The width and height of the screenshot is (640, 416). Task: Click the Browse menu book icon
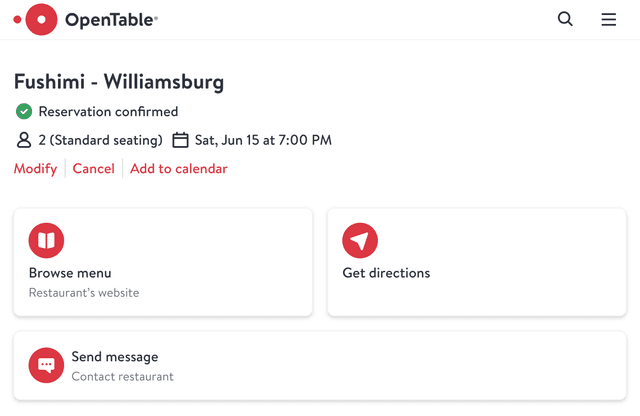click(46, 240)
